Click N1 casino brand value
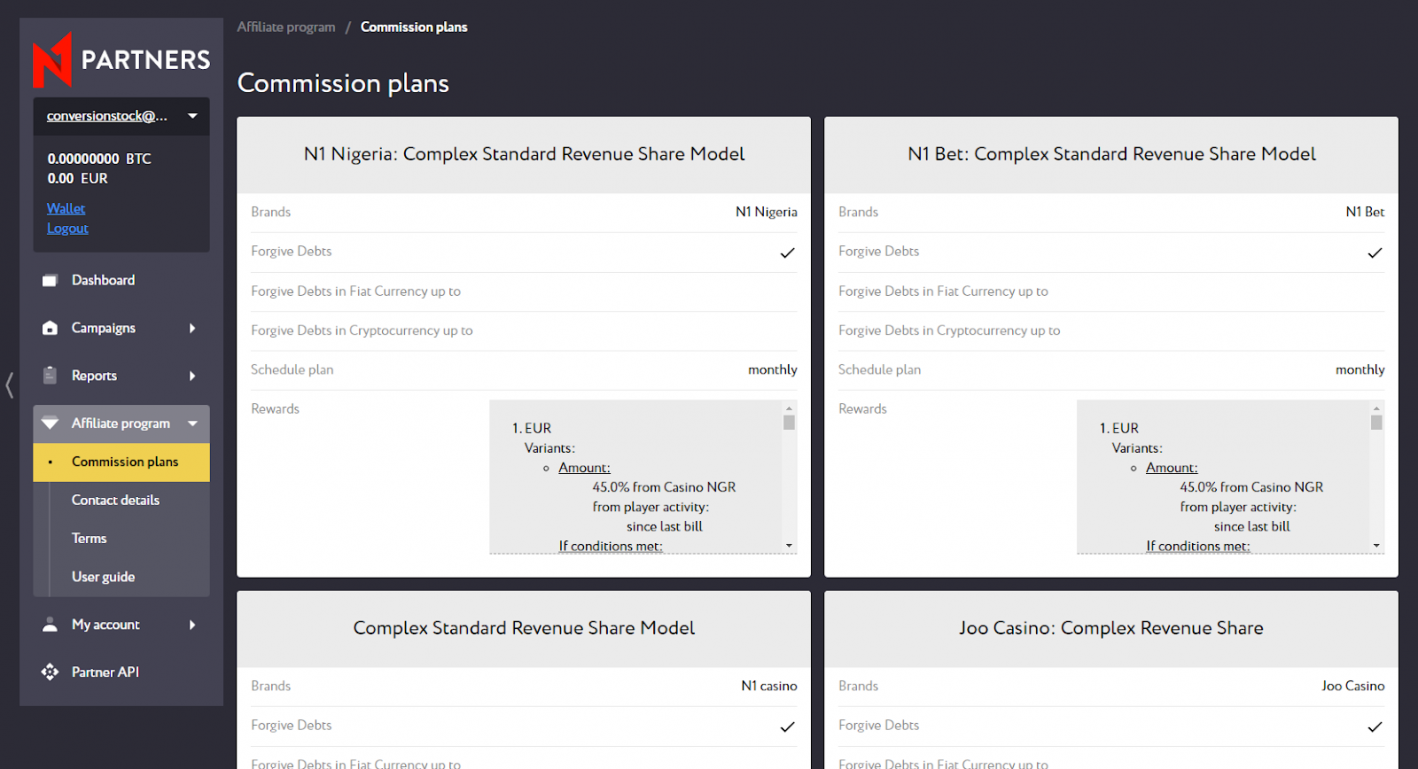Viewport: 1418px width, 769px height. point(769,686)
